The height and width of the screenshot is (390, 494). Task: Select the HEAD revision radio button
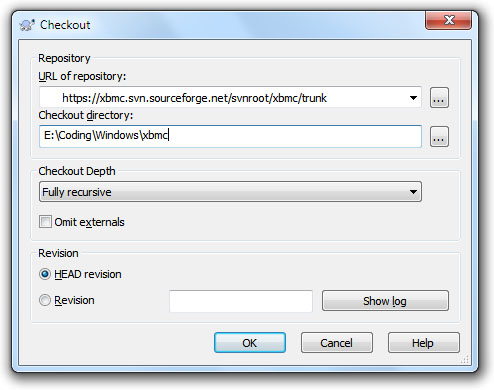[x=45, y=274]
